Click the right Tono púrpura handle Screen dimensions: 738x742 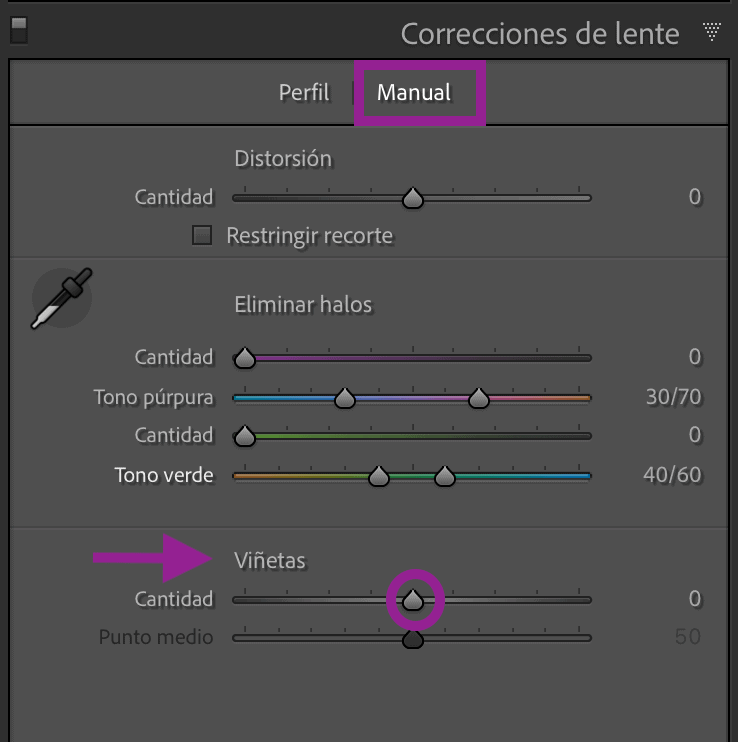point(479,399)
